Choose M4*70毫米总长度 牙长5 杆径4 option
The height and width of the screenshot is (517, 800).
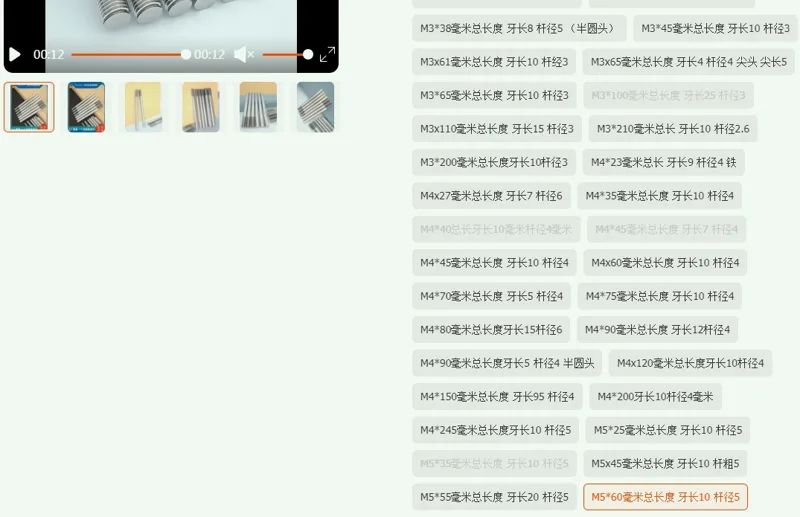click(491, 296)
